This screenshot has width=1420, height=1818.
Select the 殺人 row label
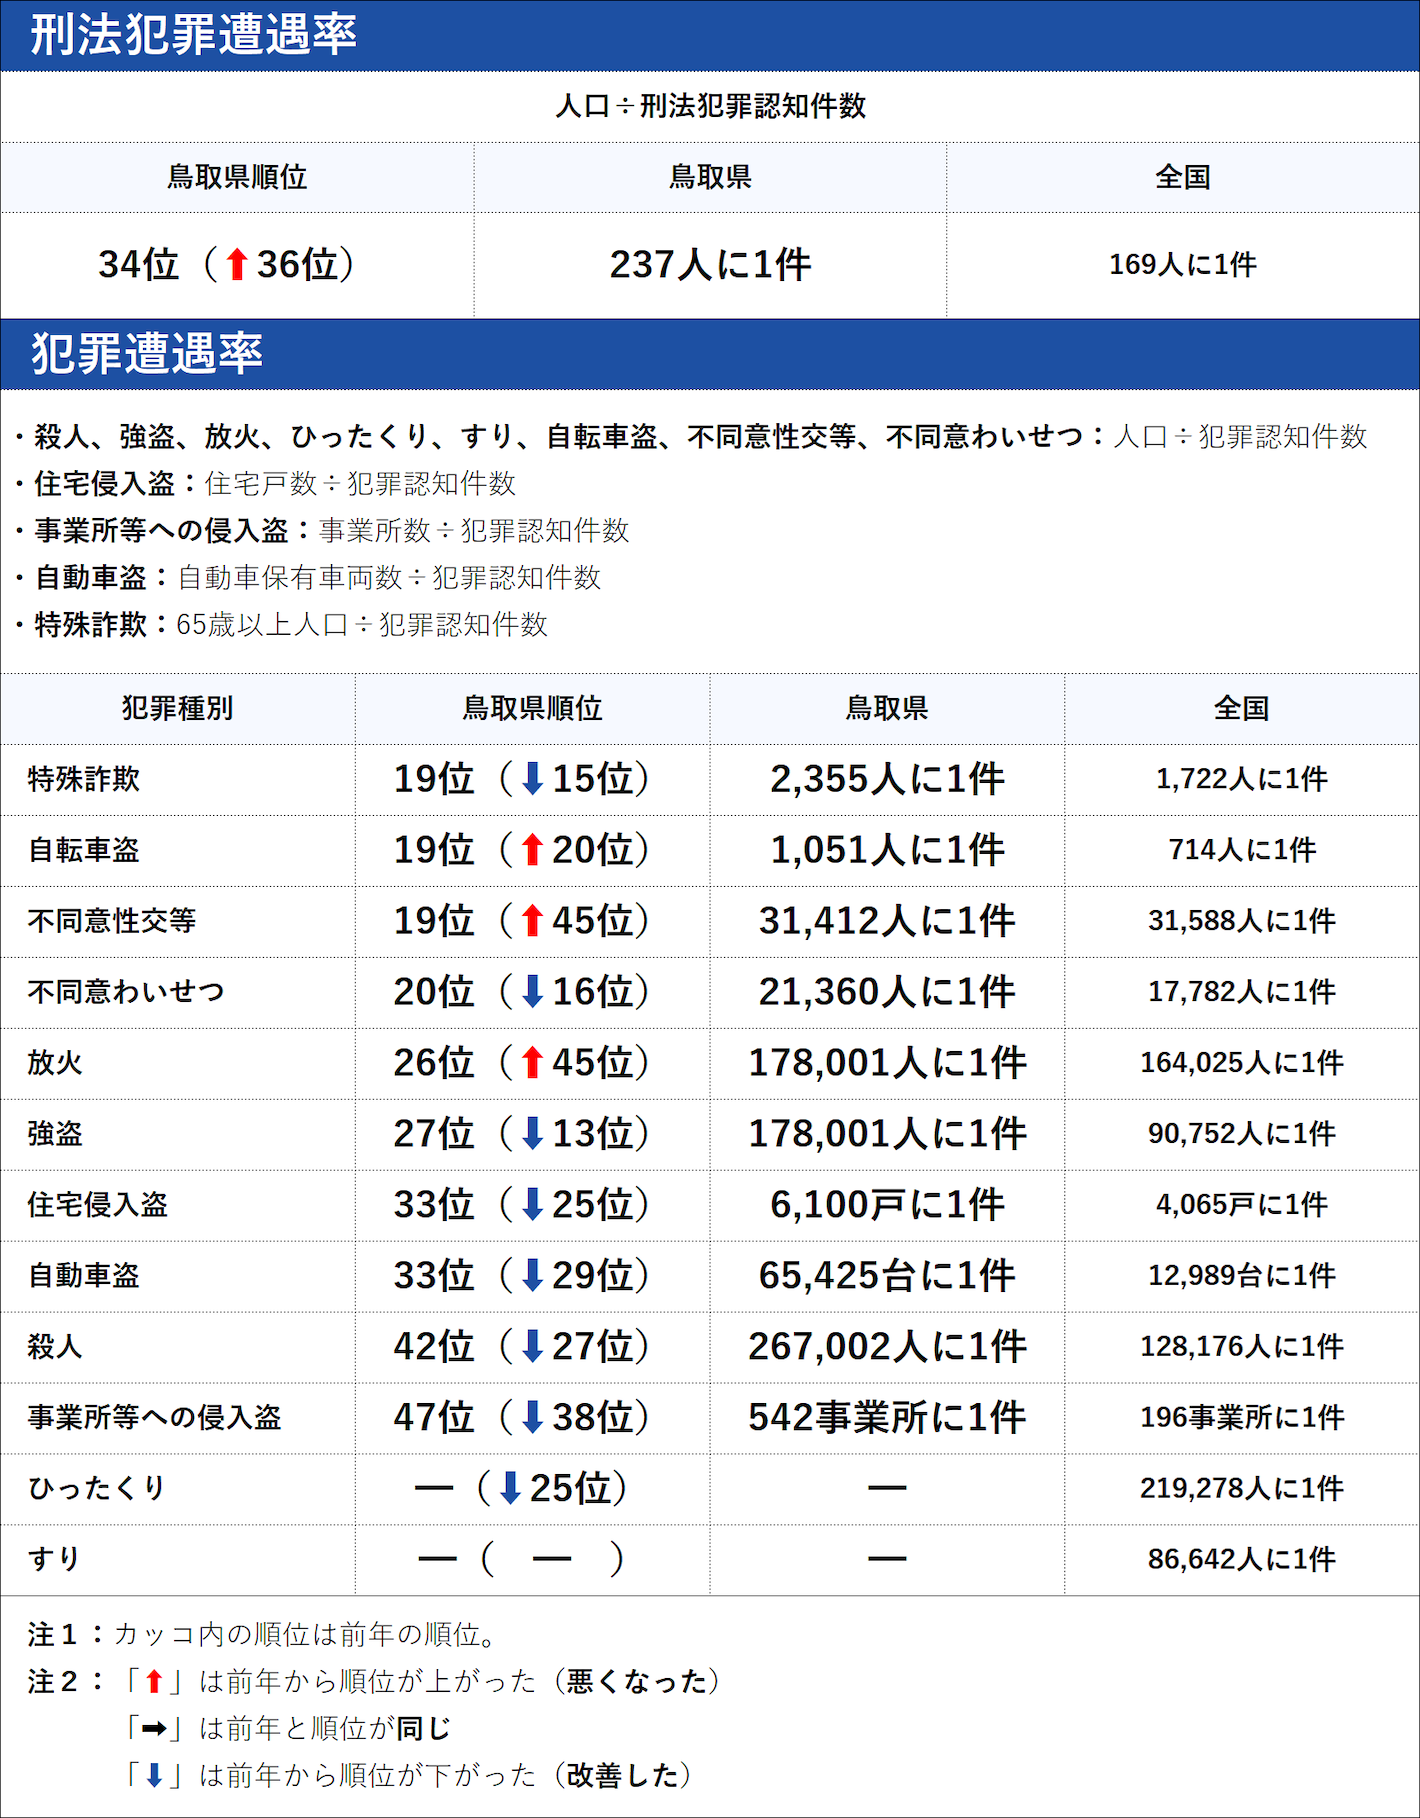pos(55,1347)
